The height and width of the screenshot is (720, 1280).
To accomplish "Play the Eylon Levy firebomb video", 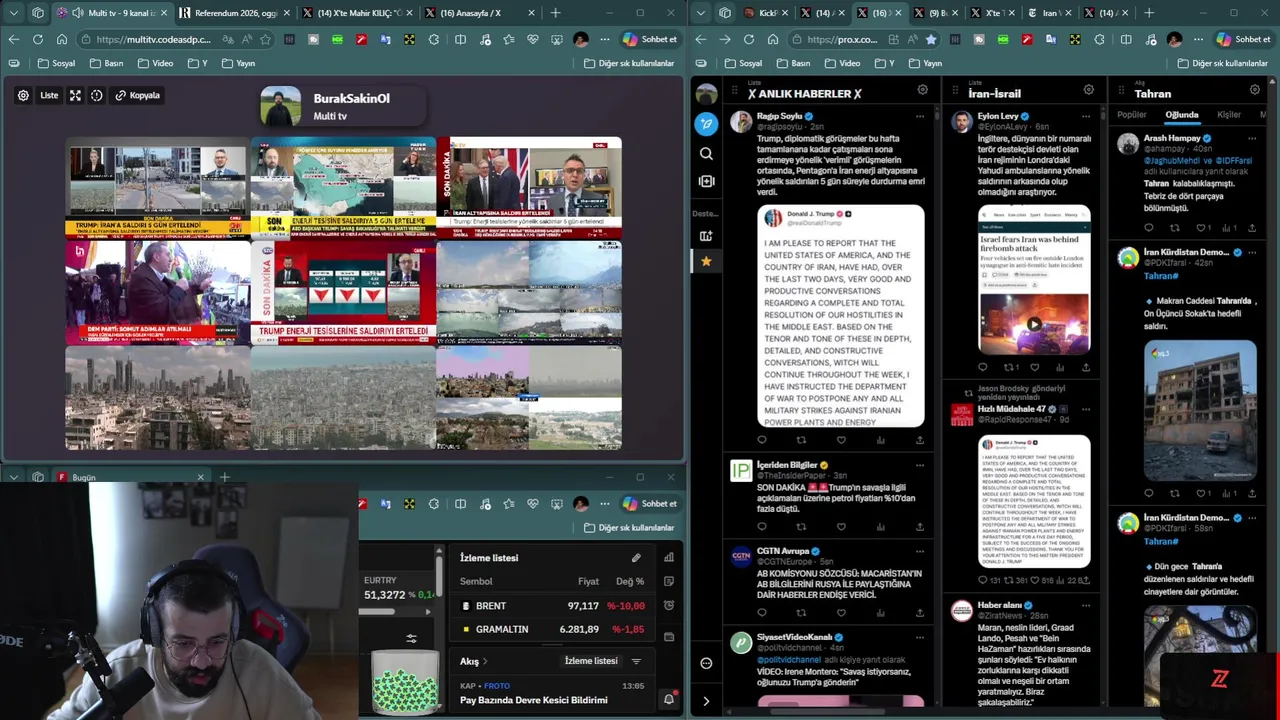I will 1034,324.
